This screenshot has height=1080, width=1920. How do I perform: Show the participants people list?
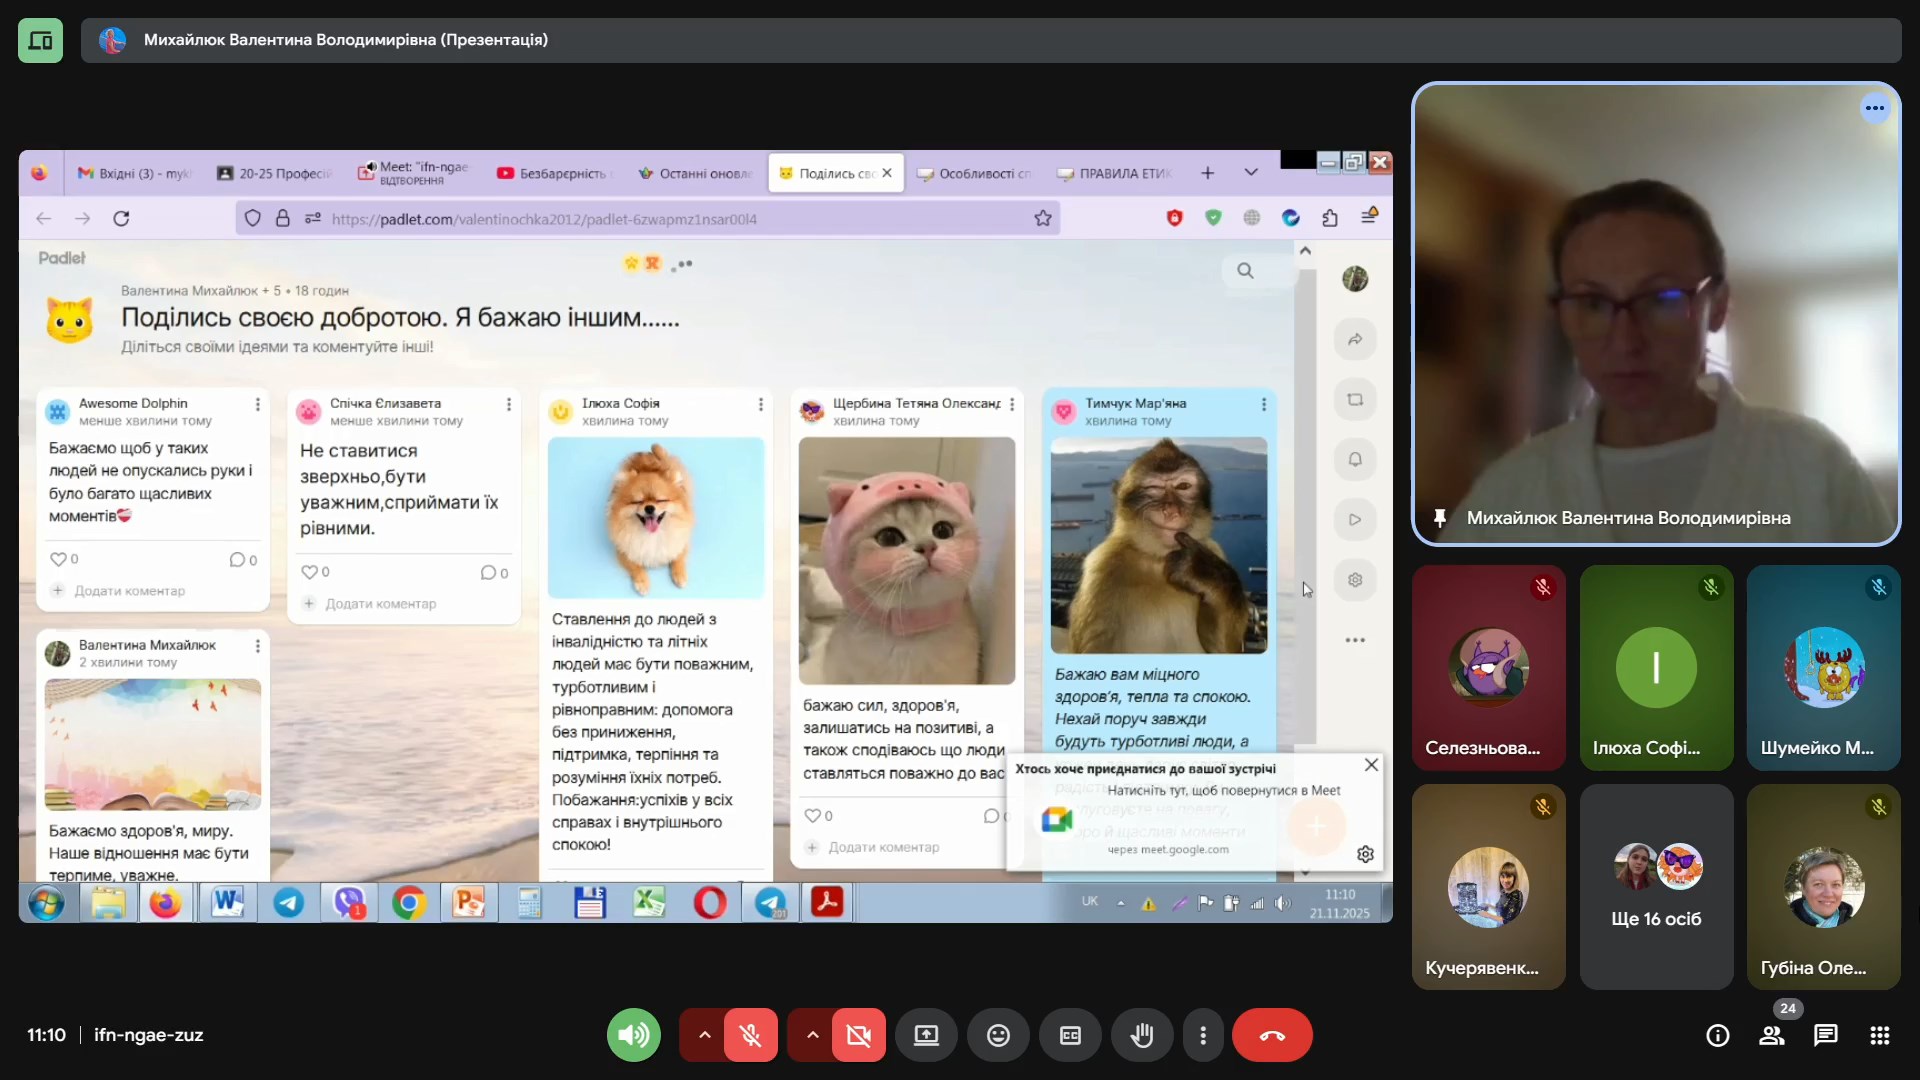pyautogui.click(x=1772, y=1035)
